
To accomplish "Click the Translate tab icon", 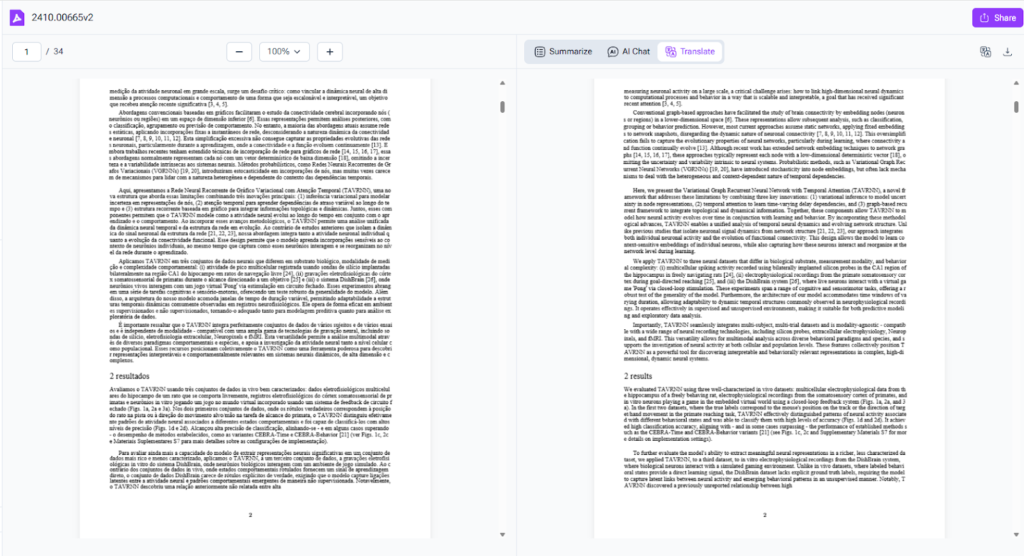I will click(x=671, y=51).
